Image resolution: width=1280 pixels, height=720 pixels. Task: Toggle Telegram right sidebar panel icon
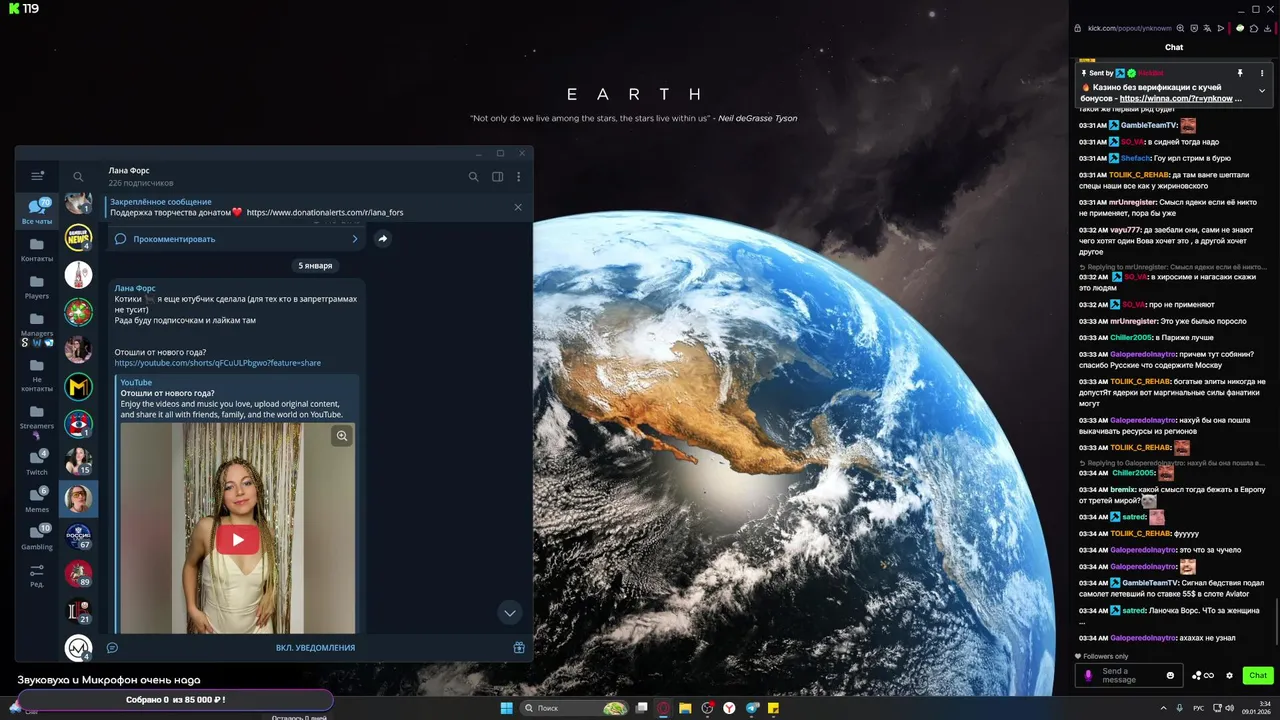click(497, 177)
